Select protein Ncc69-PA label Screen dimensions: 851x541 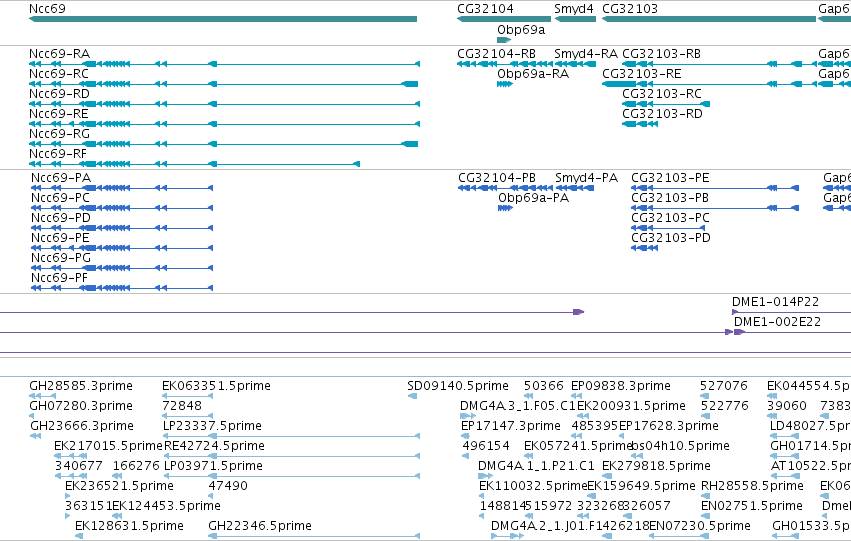pos(61,178)
